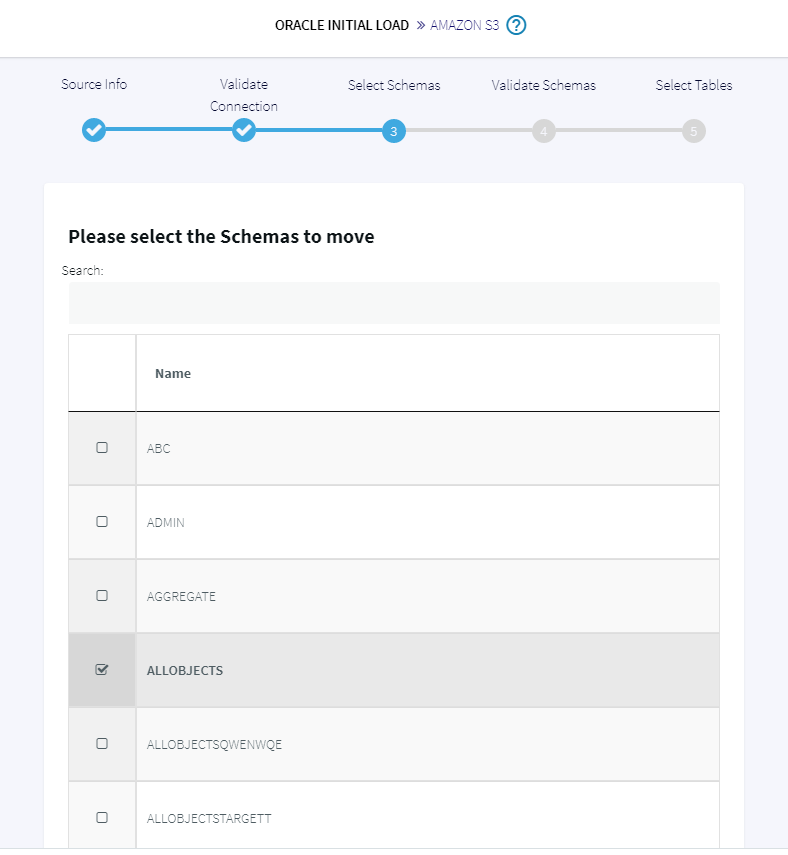The image size is (788, 855).
Task: Tick the AGGREGATE schema checkbox
Action: pyautogui.click(x=102, y=595)
